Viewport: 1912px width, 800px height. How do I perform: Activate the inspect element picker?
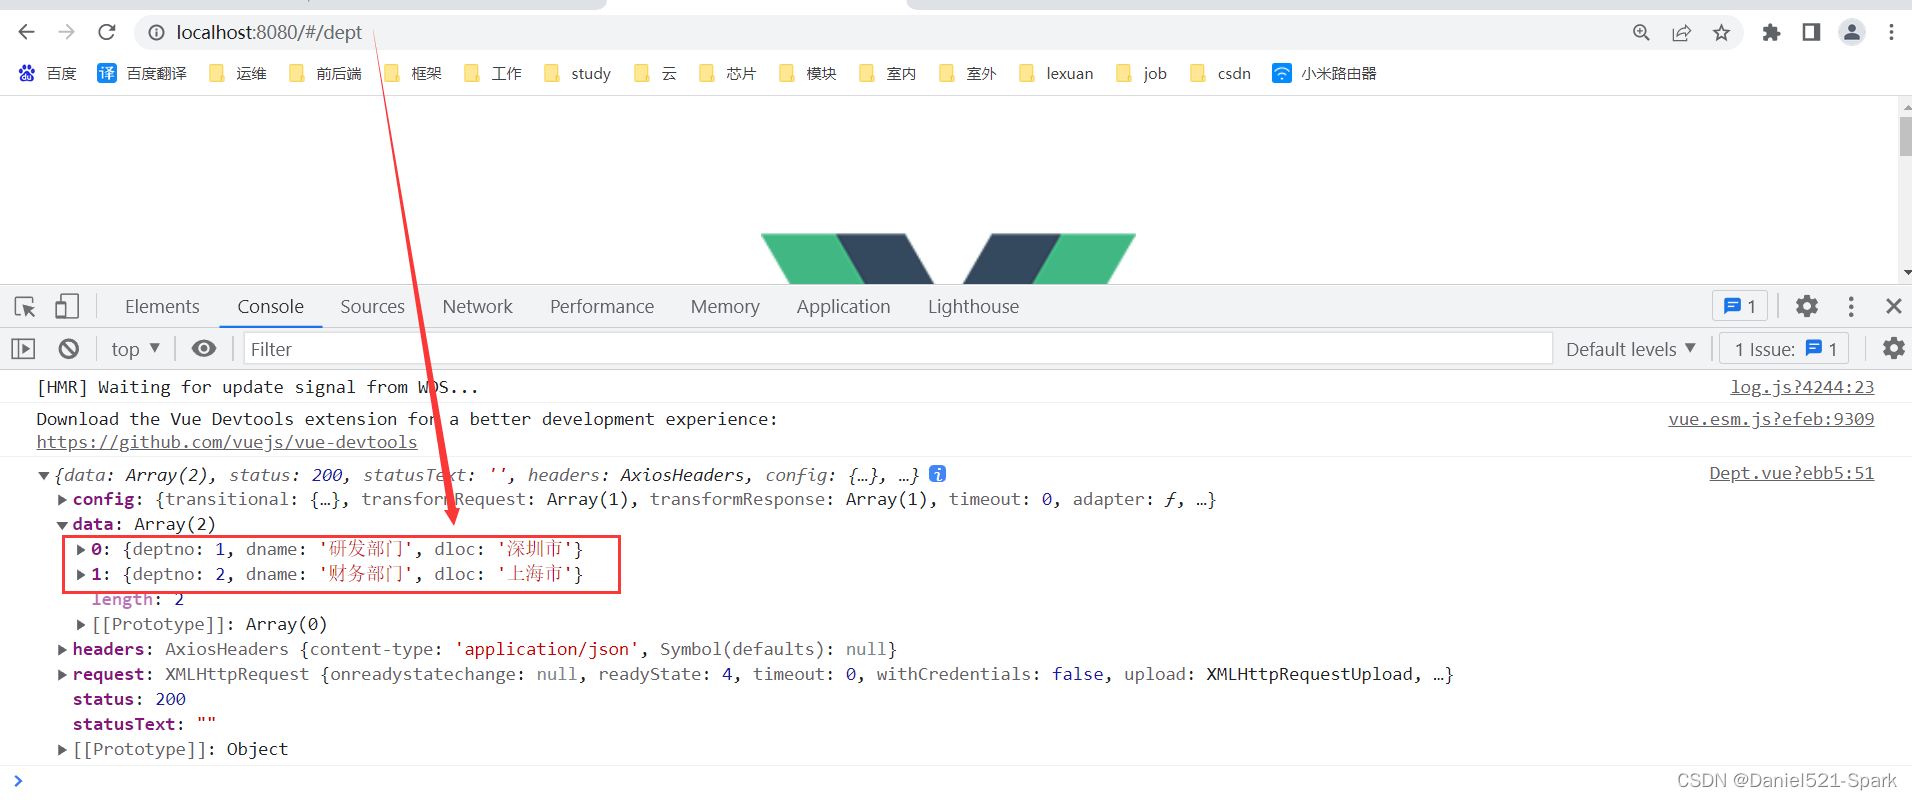[x=25, y=306]
